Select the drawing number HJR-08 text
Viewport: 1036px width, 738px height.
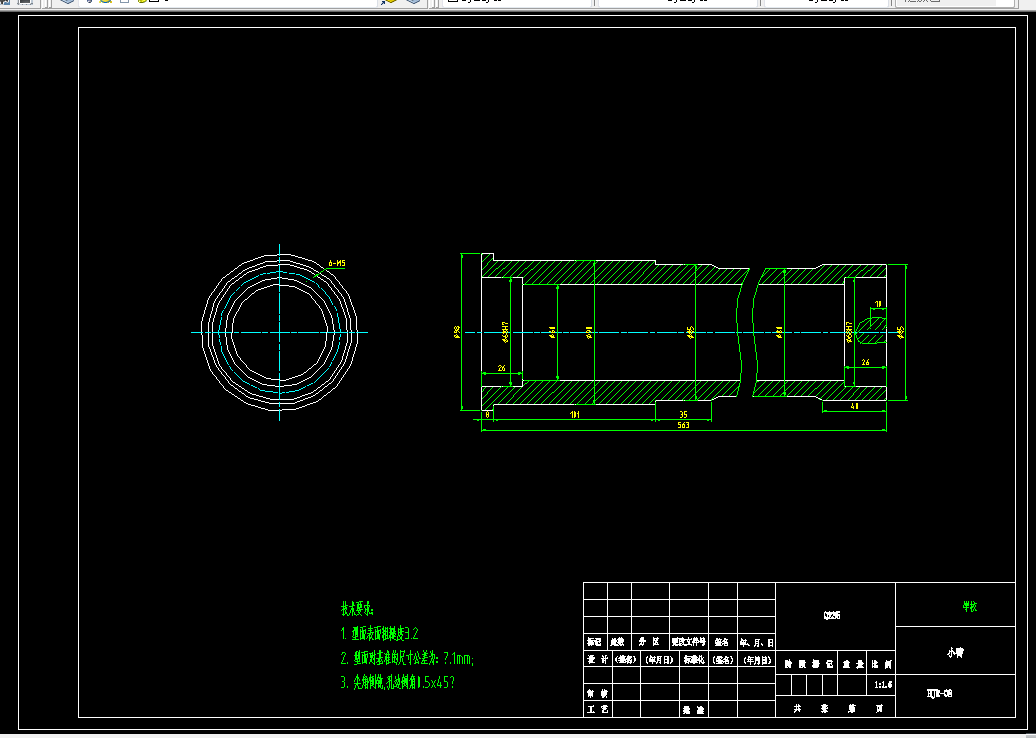click(x=939, y=694)
